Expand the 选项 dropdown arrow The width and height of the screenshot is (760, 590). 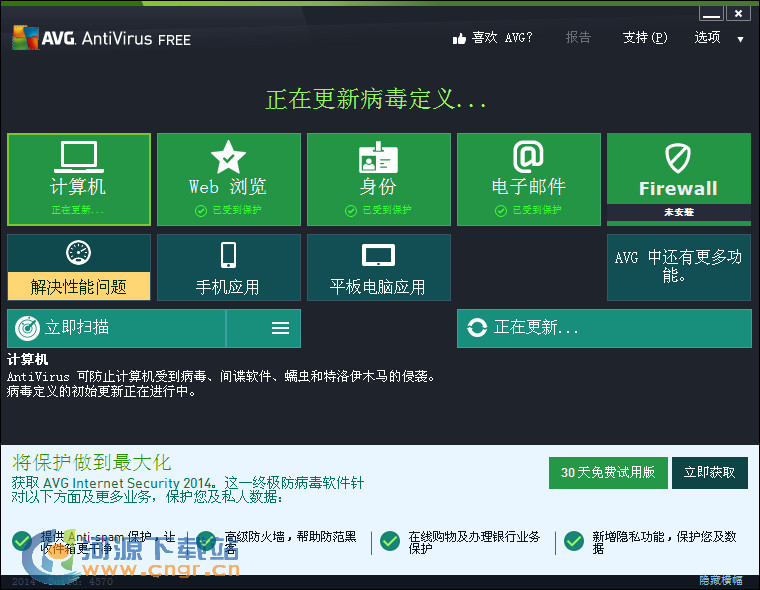coord(740,39)
